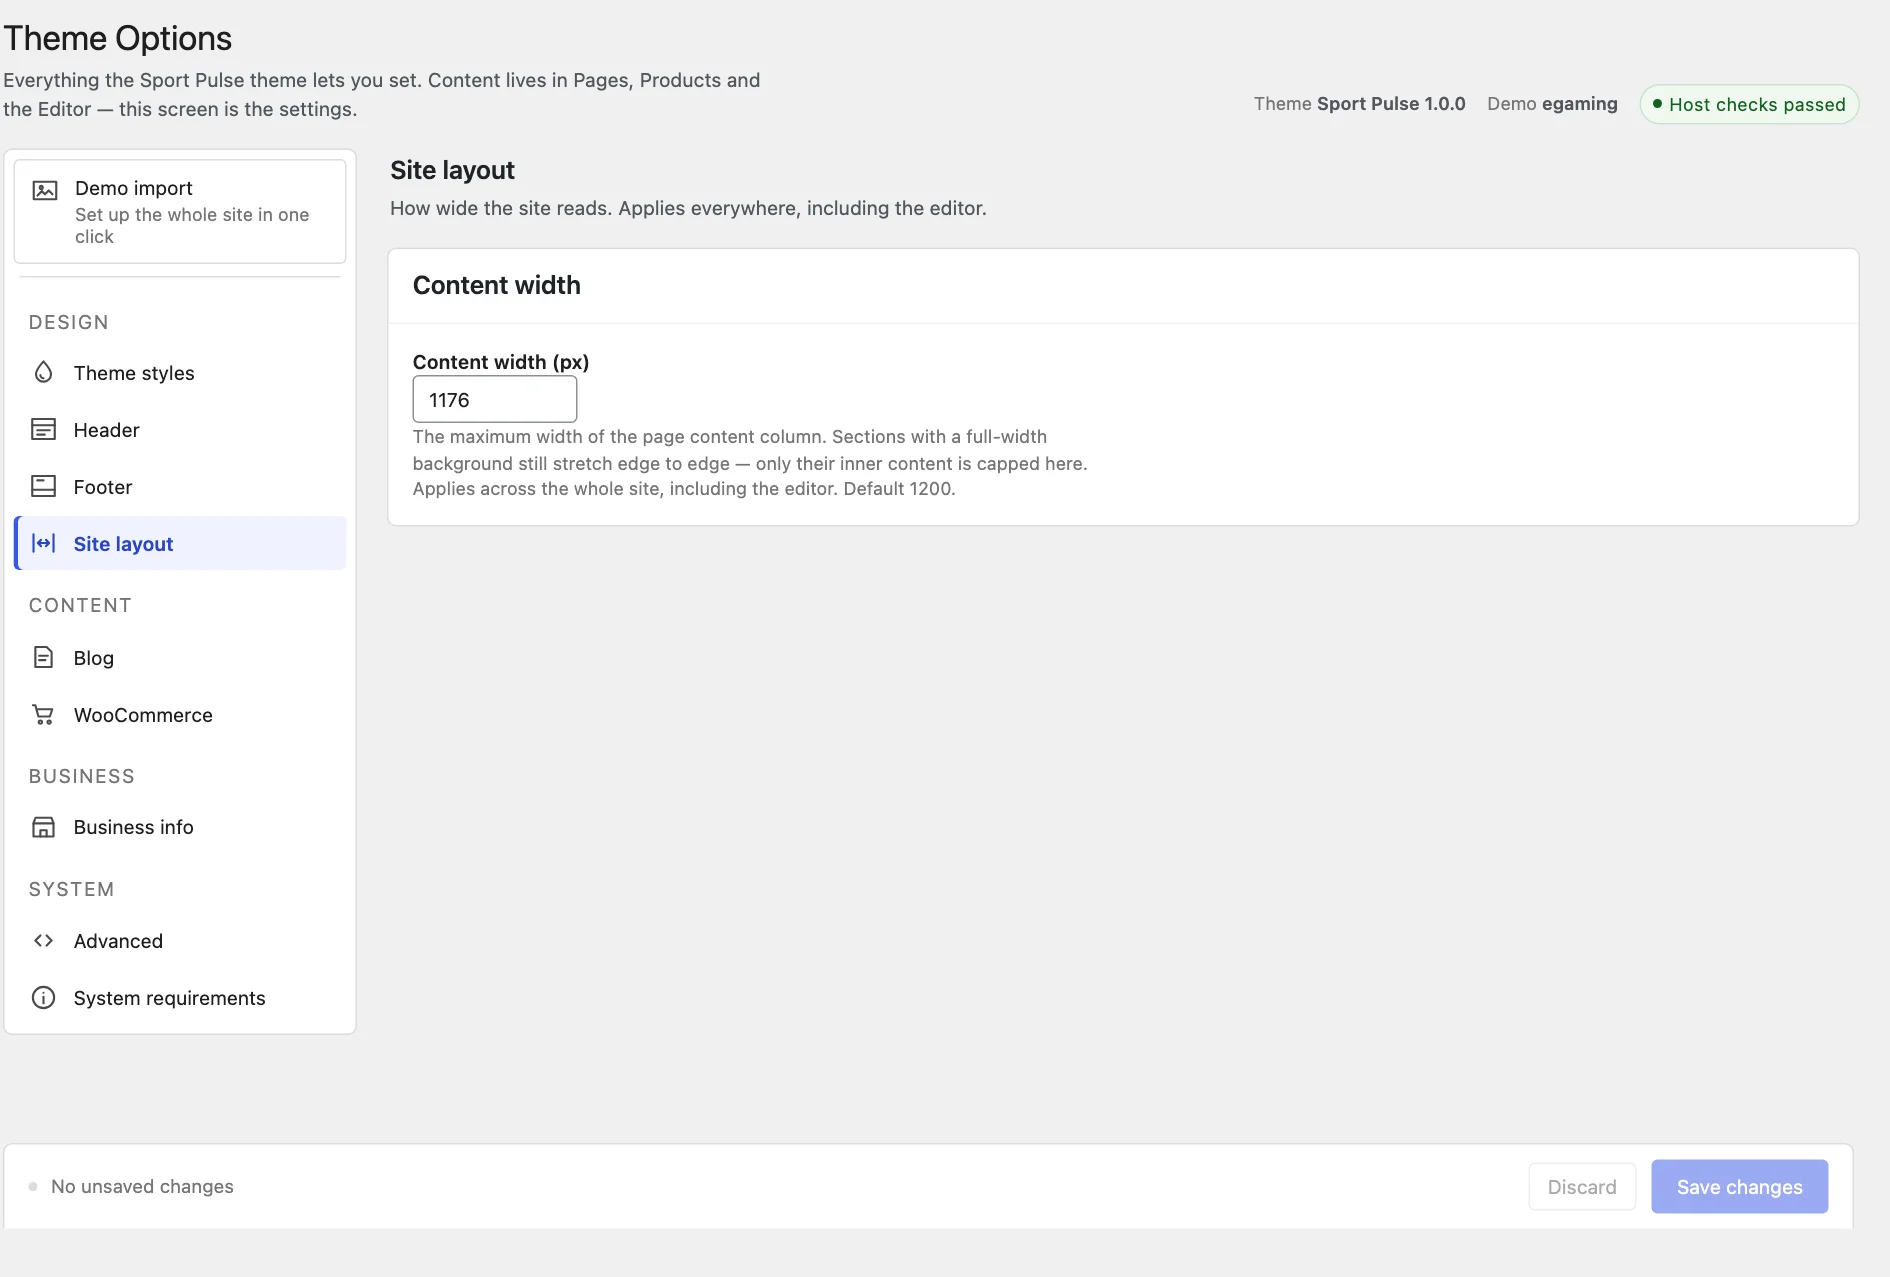Image resolution: width=1890 pixels, height=1277 pixels.
Task: Click the 'Content width (px)' field label
Action: pos(501,362)
